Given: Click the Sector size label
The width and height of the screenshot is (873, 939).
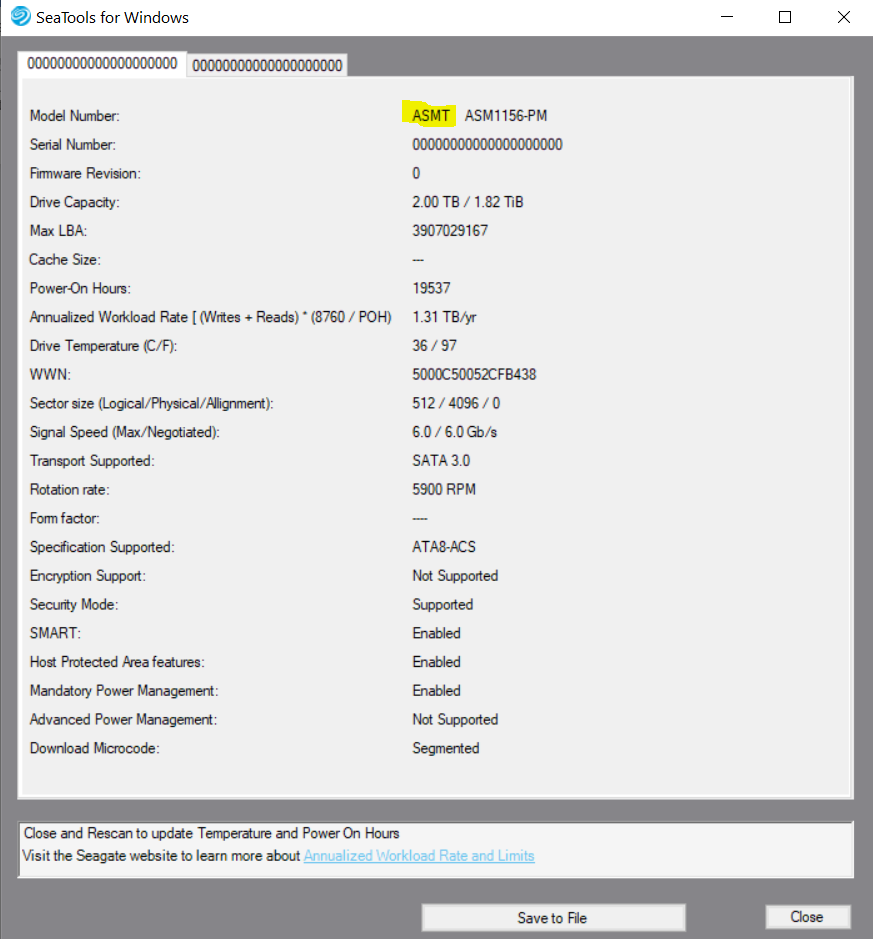Looking at the screenshot, I should (151, 403).
